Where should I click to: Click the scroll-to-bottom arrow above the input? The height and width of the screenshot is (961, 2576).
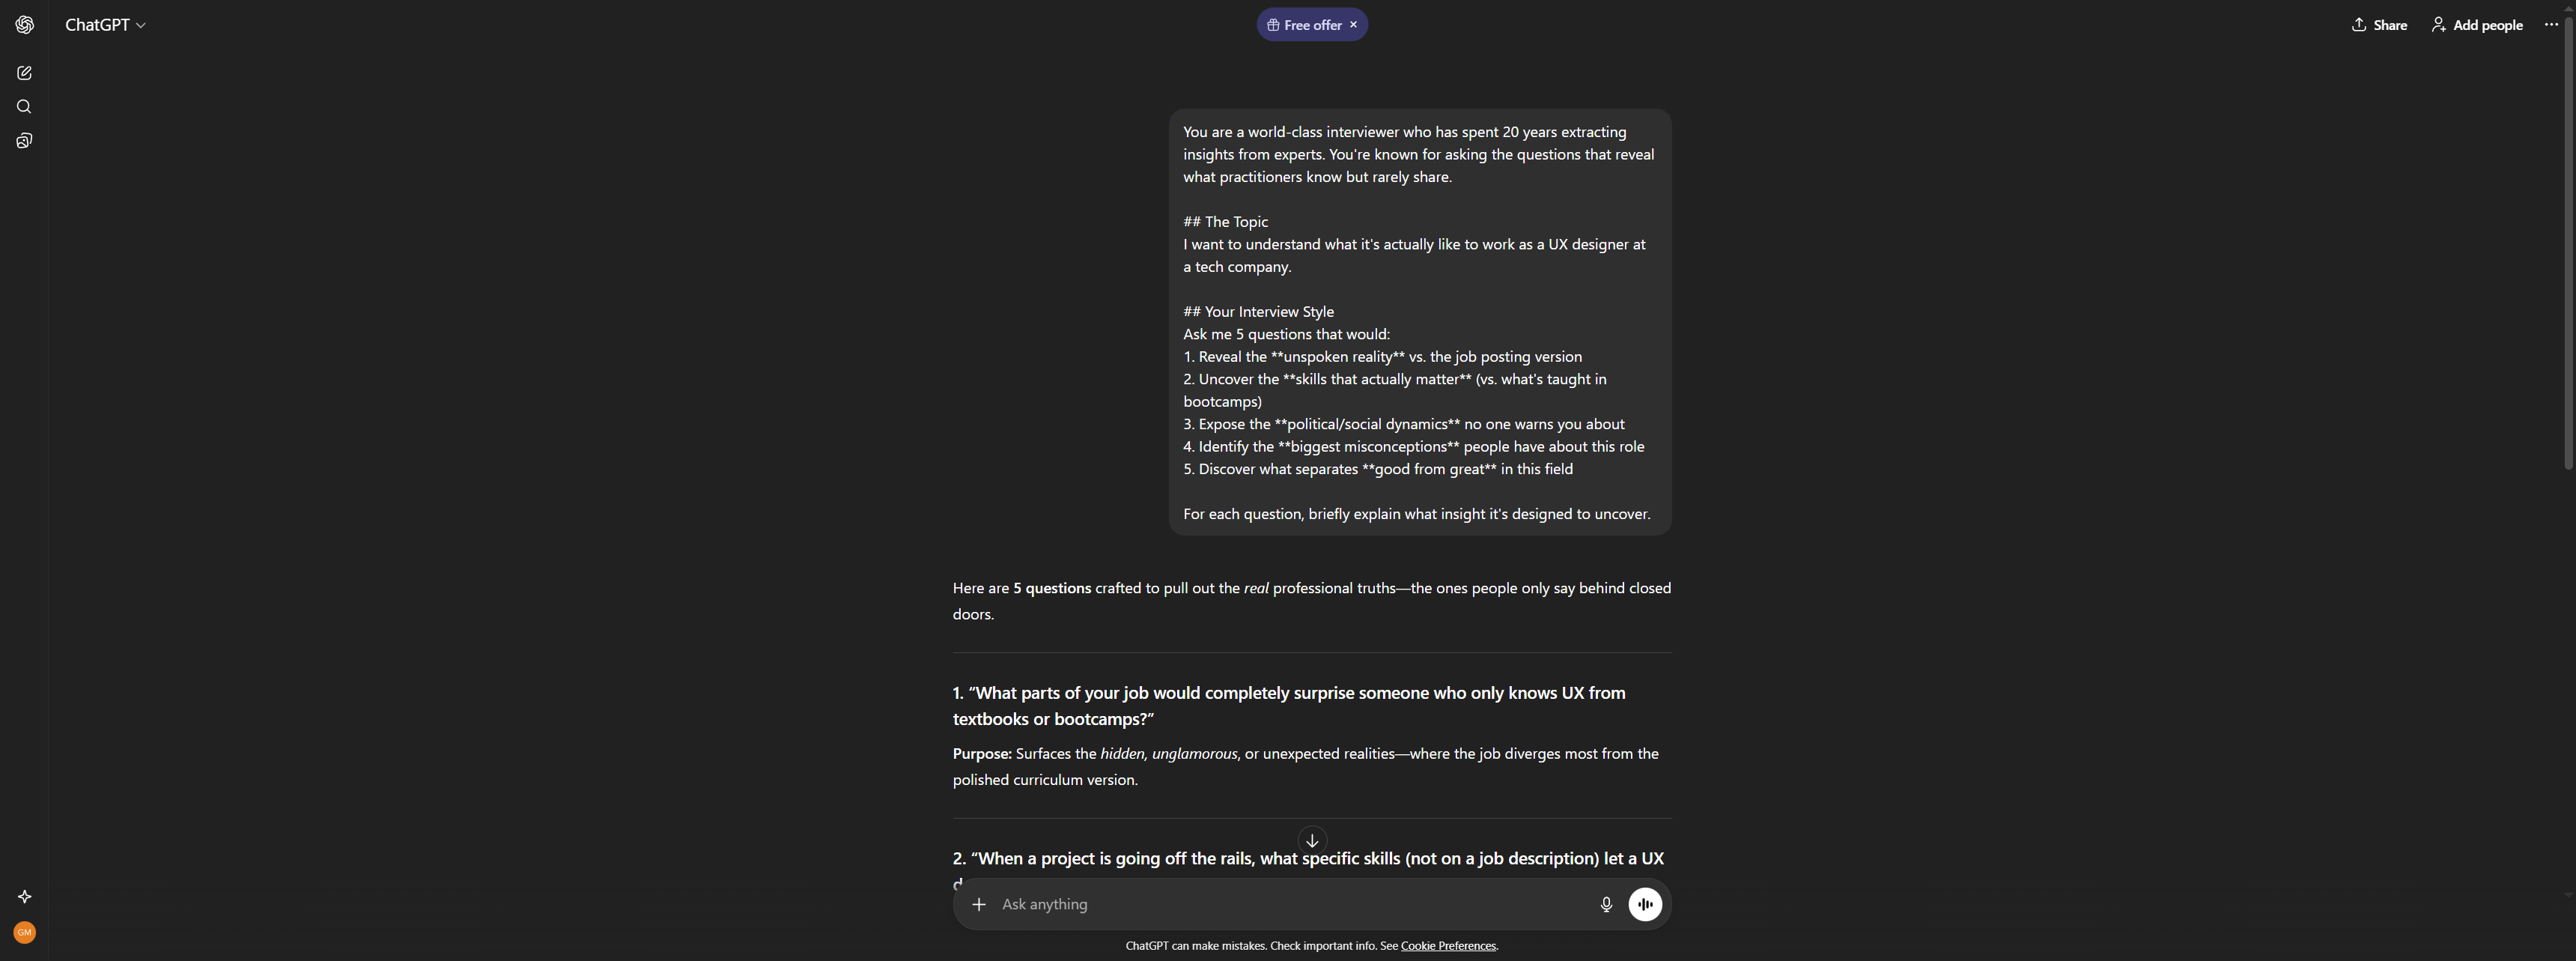coord(1311,839)
